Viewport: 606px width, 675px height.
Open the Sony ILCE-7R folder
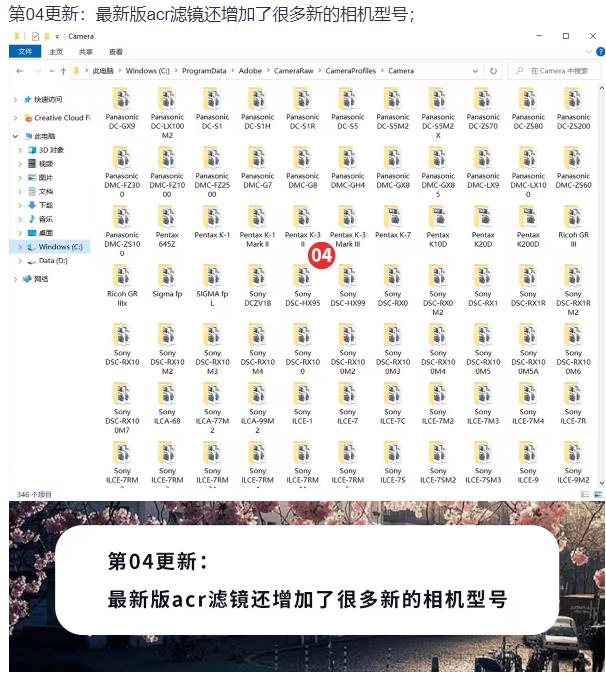point(573,403)
